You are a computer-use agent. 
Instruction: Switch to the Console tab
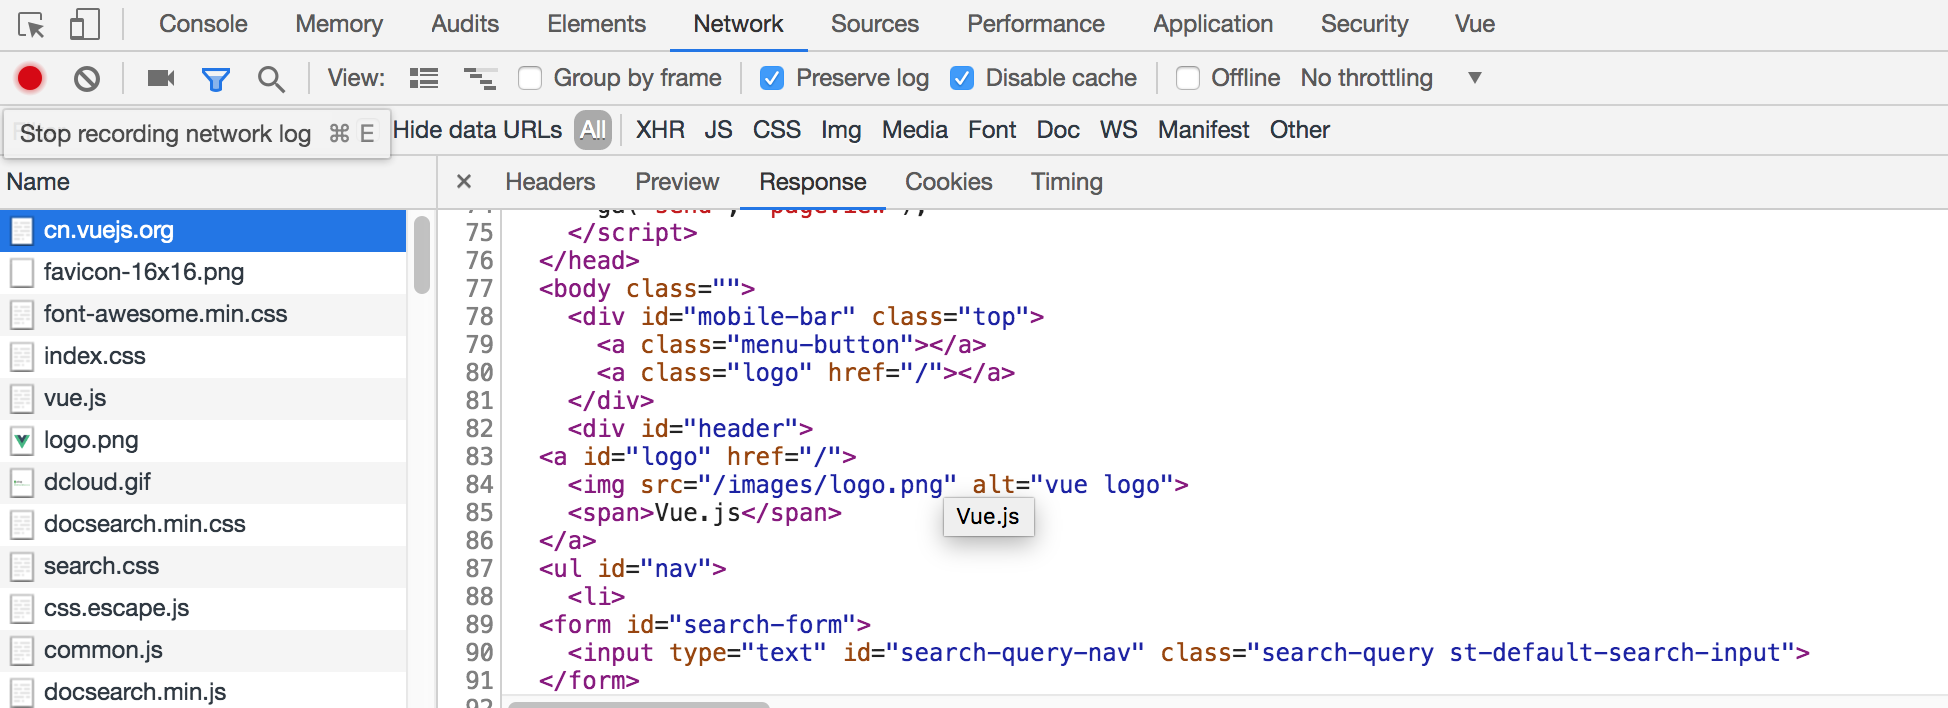[203, 24]
